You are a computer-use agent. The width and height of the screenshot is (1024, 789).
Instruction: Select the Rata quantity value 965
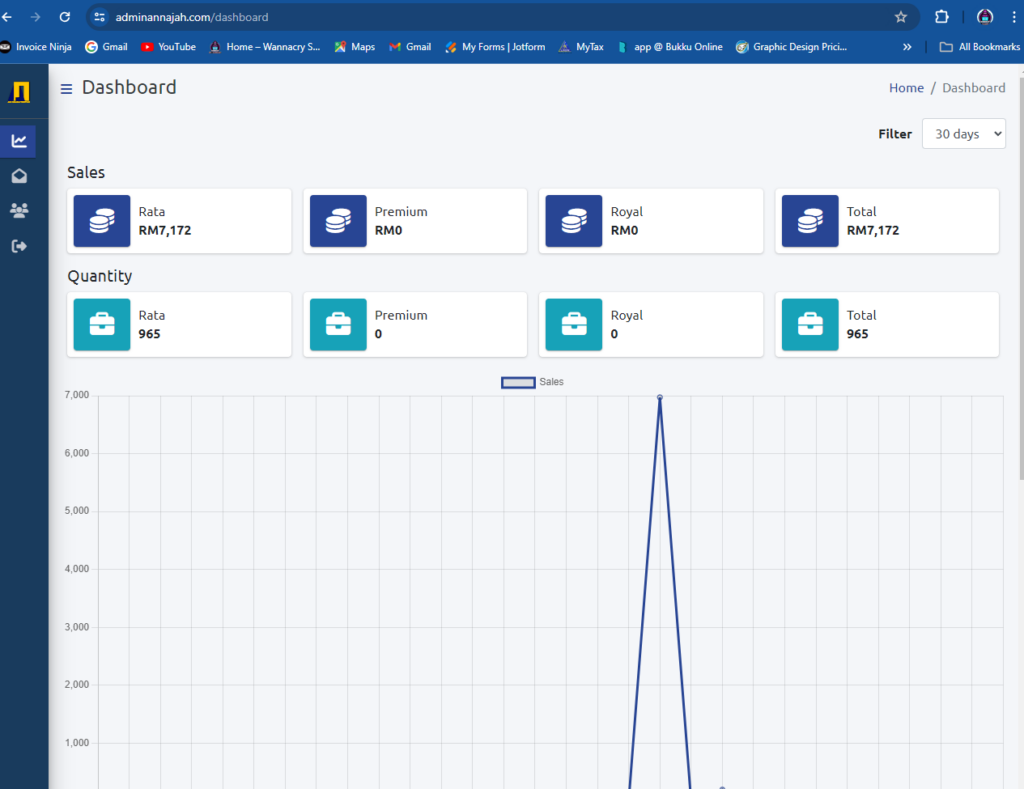pyautogui.click(x=149, y=334)
